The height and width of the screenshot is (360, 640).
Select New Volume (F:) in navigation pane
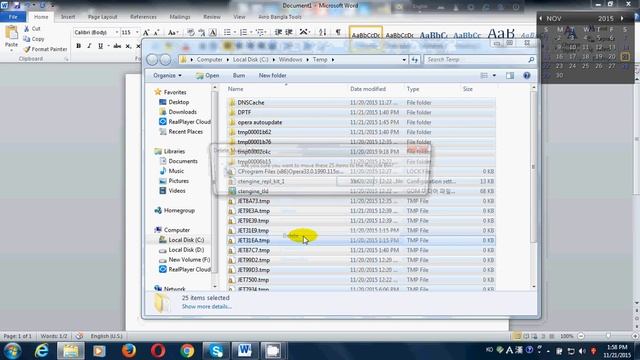click(189, 260)
